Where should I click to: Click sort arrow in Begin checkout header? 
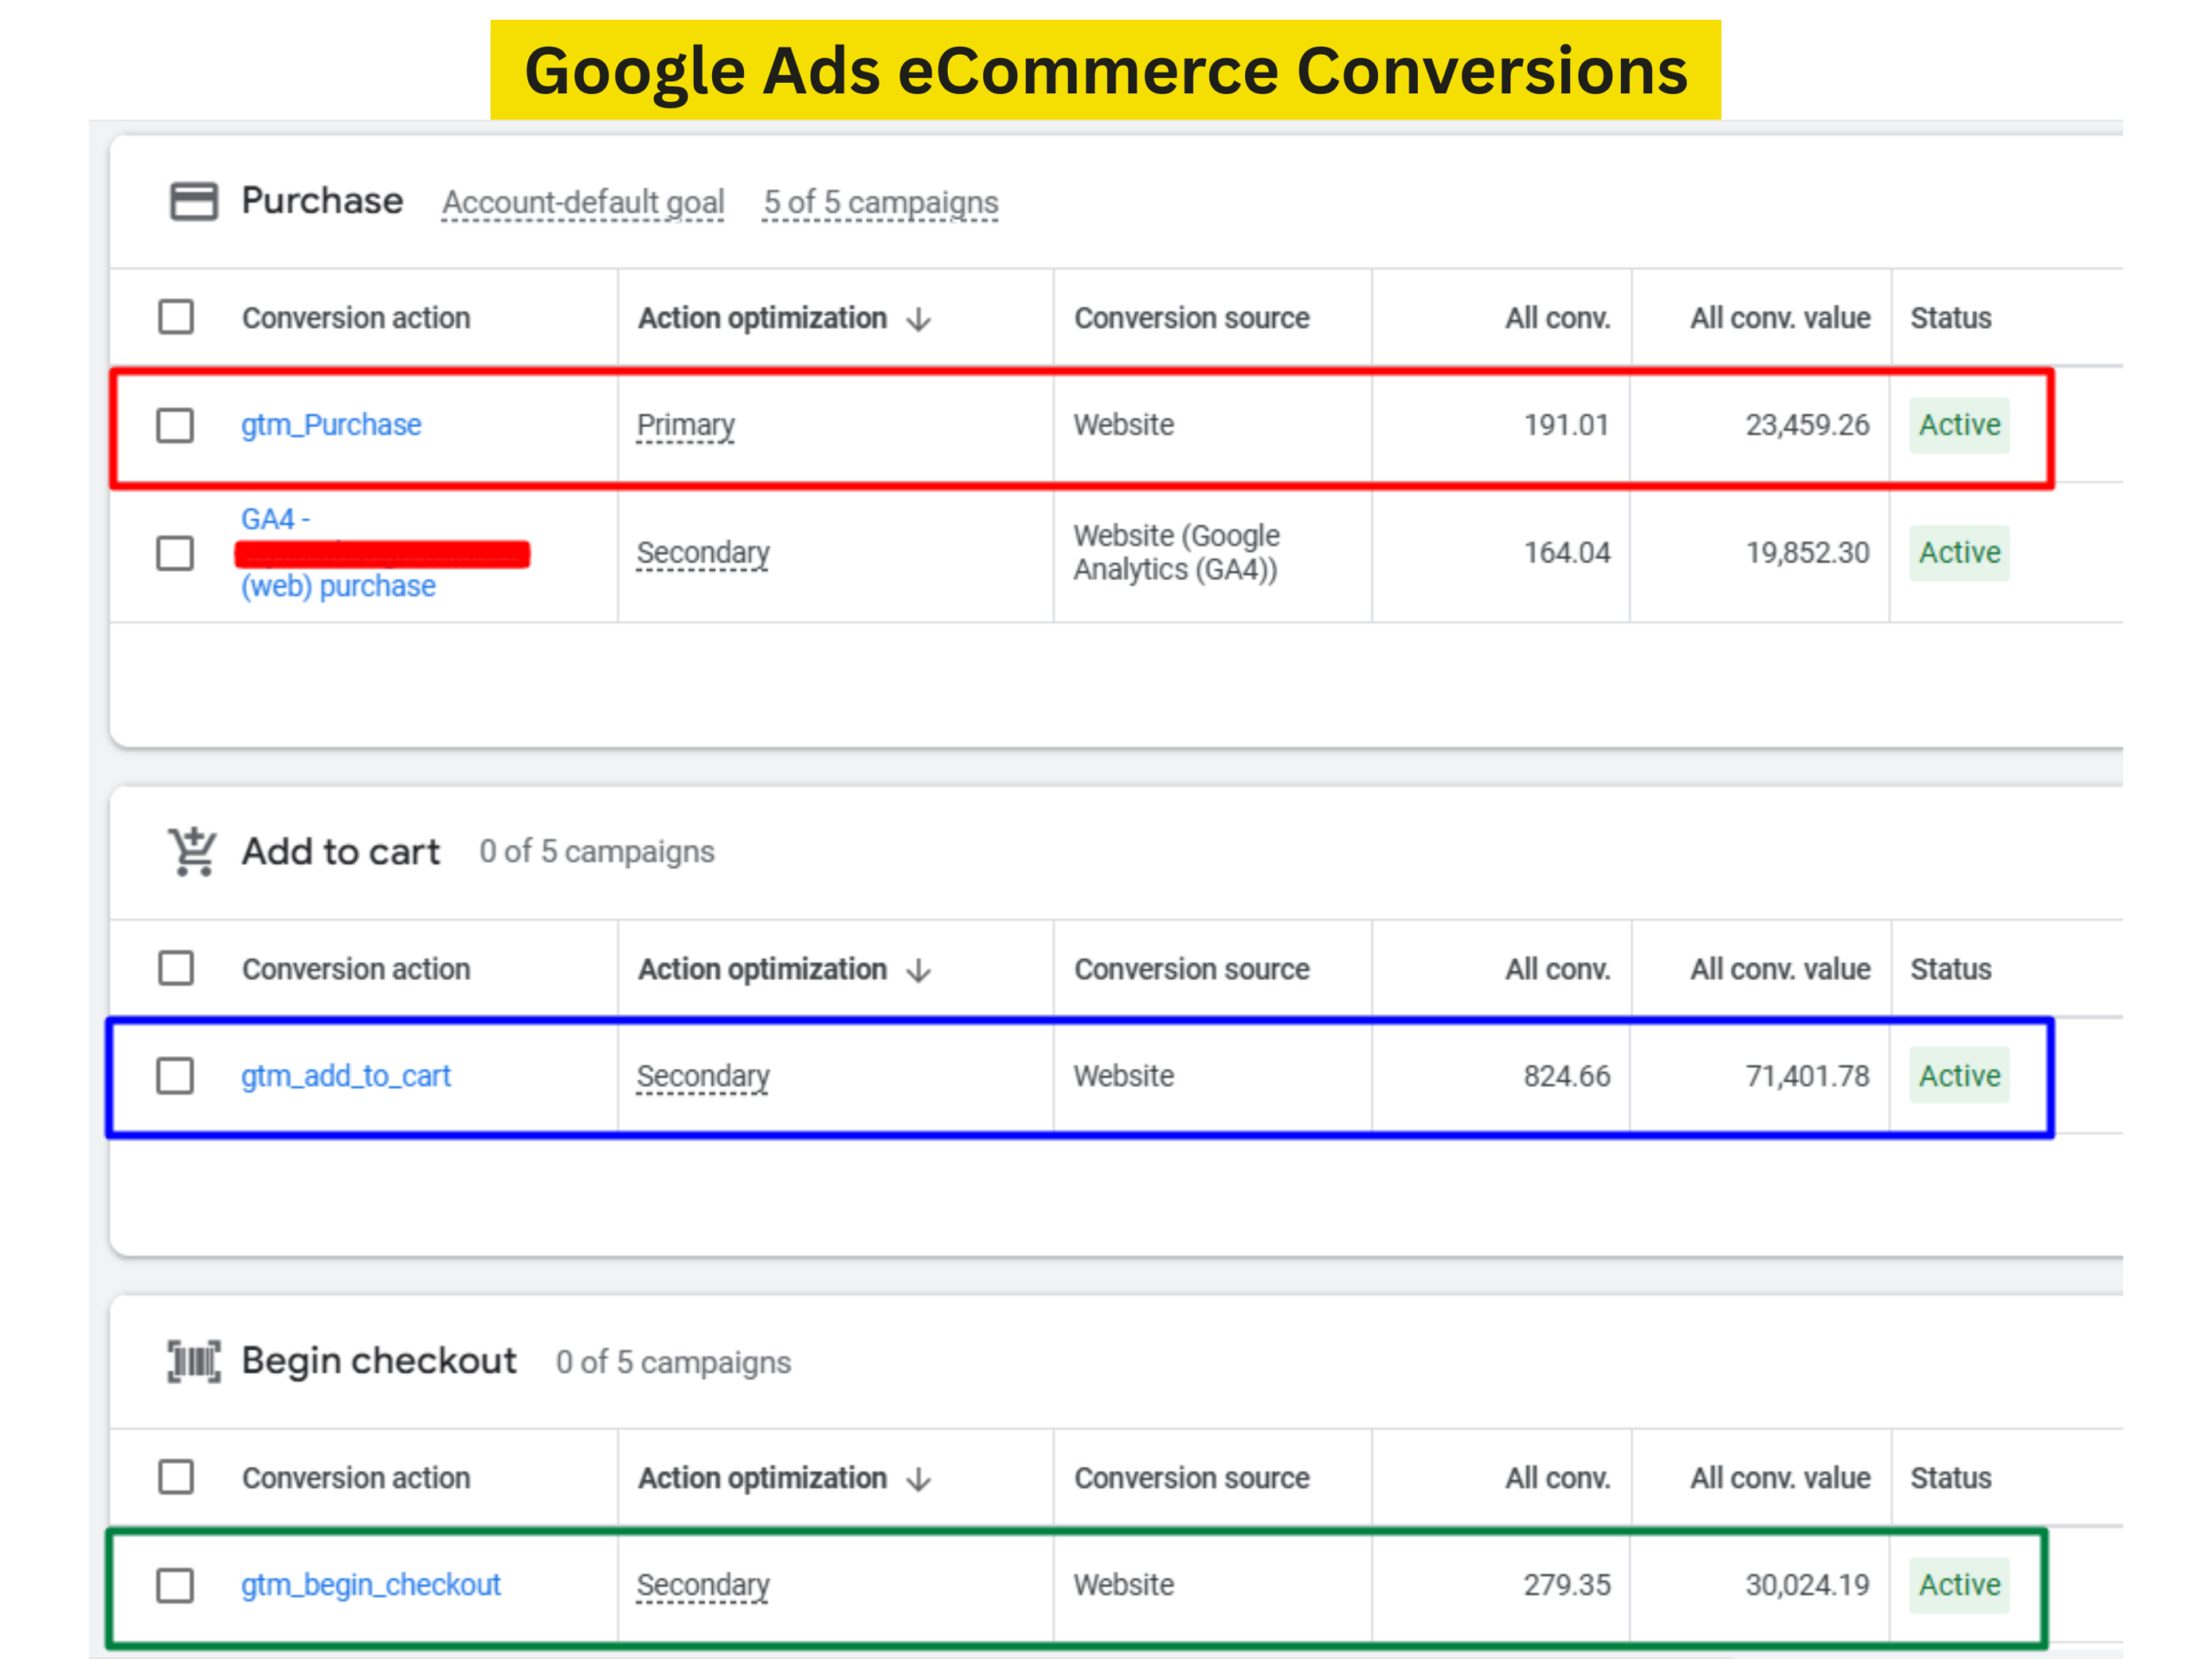(x=919, y=1479)
